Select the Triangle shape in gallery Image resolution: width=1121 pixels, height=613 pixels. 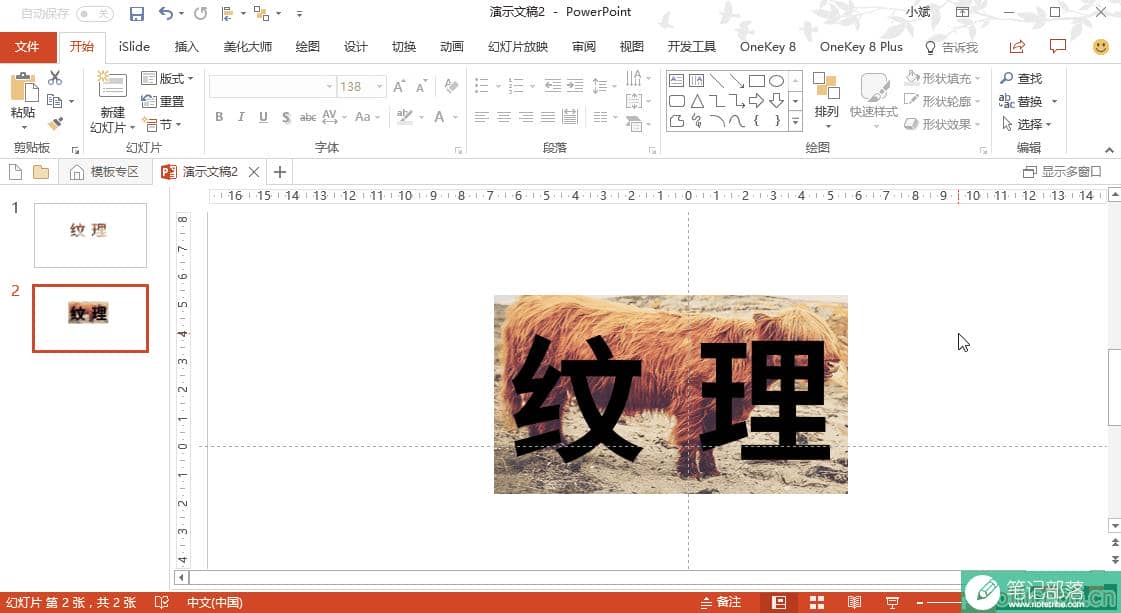tap(697, 101)
